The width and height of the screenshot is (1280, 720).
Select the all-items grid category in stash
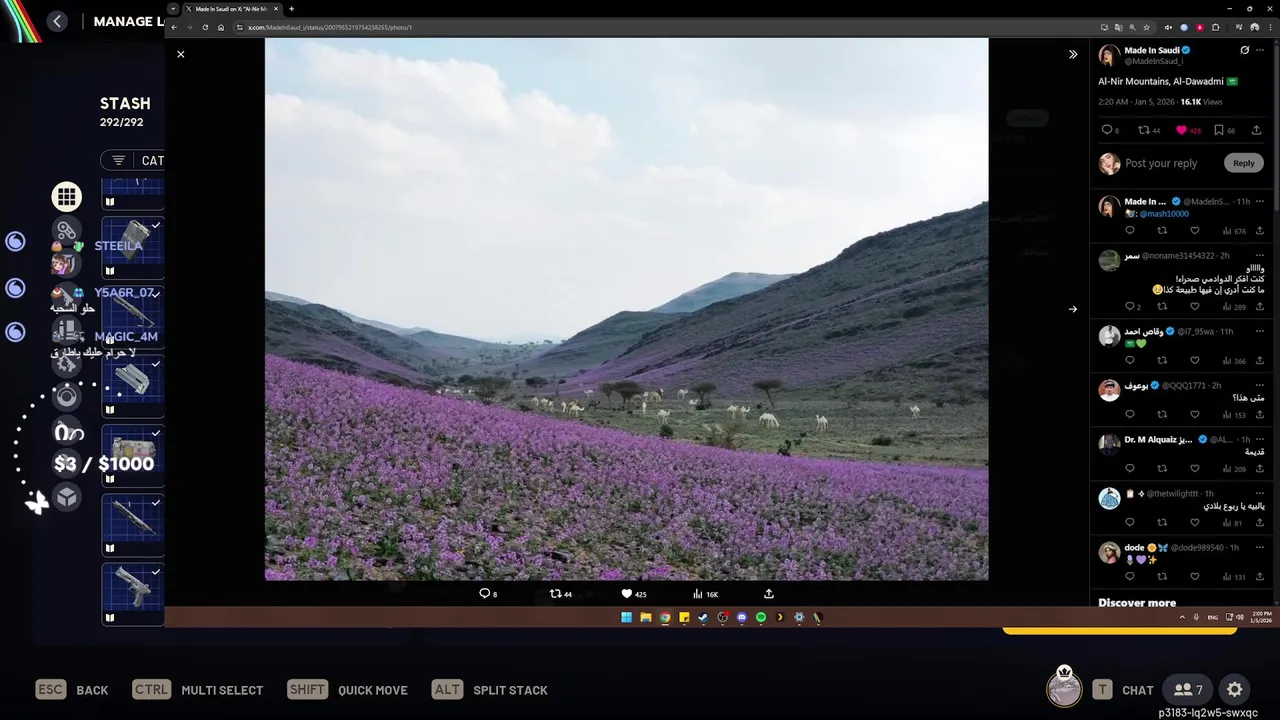[x=67, y=197]
